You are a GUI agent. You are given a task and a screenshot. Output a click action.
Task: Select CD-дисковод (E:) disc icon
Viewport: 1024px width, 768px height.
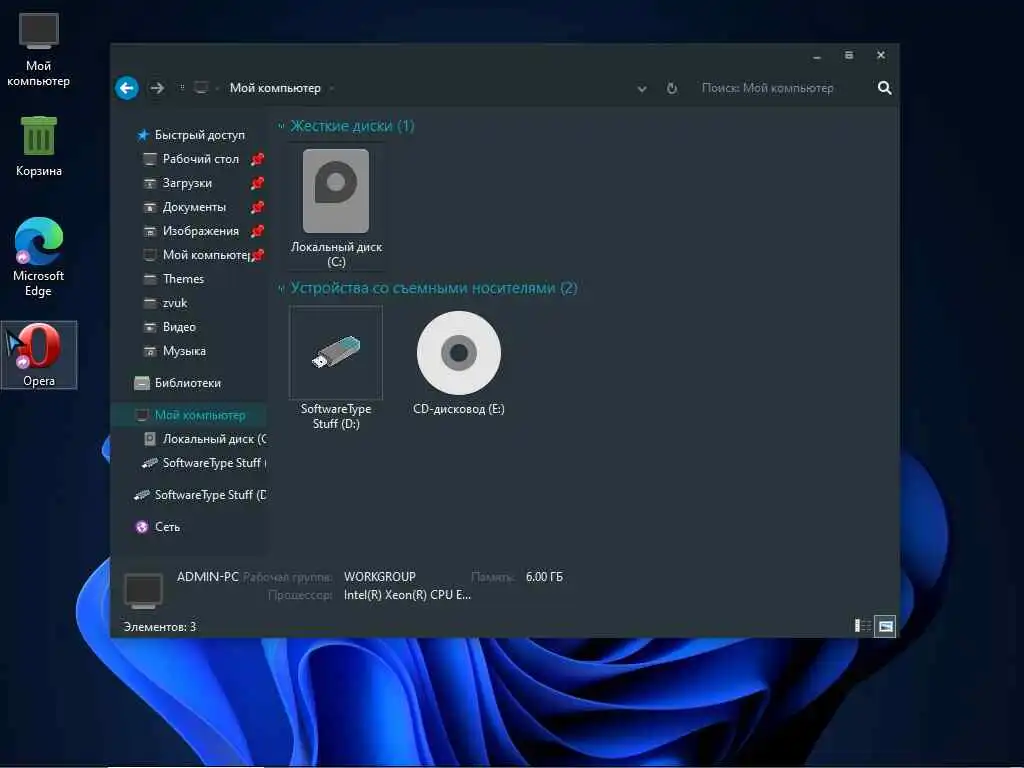(458, 363)
